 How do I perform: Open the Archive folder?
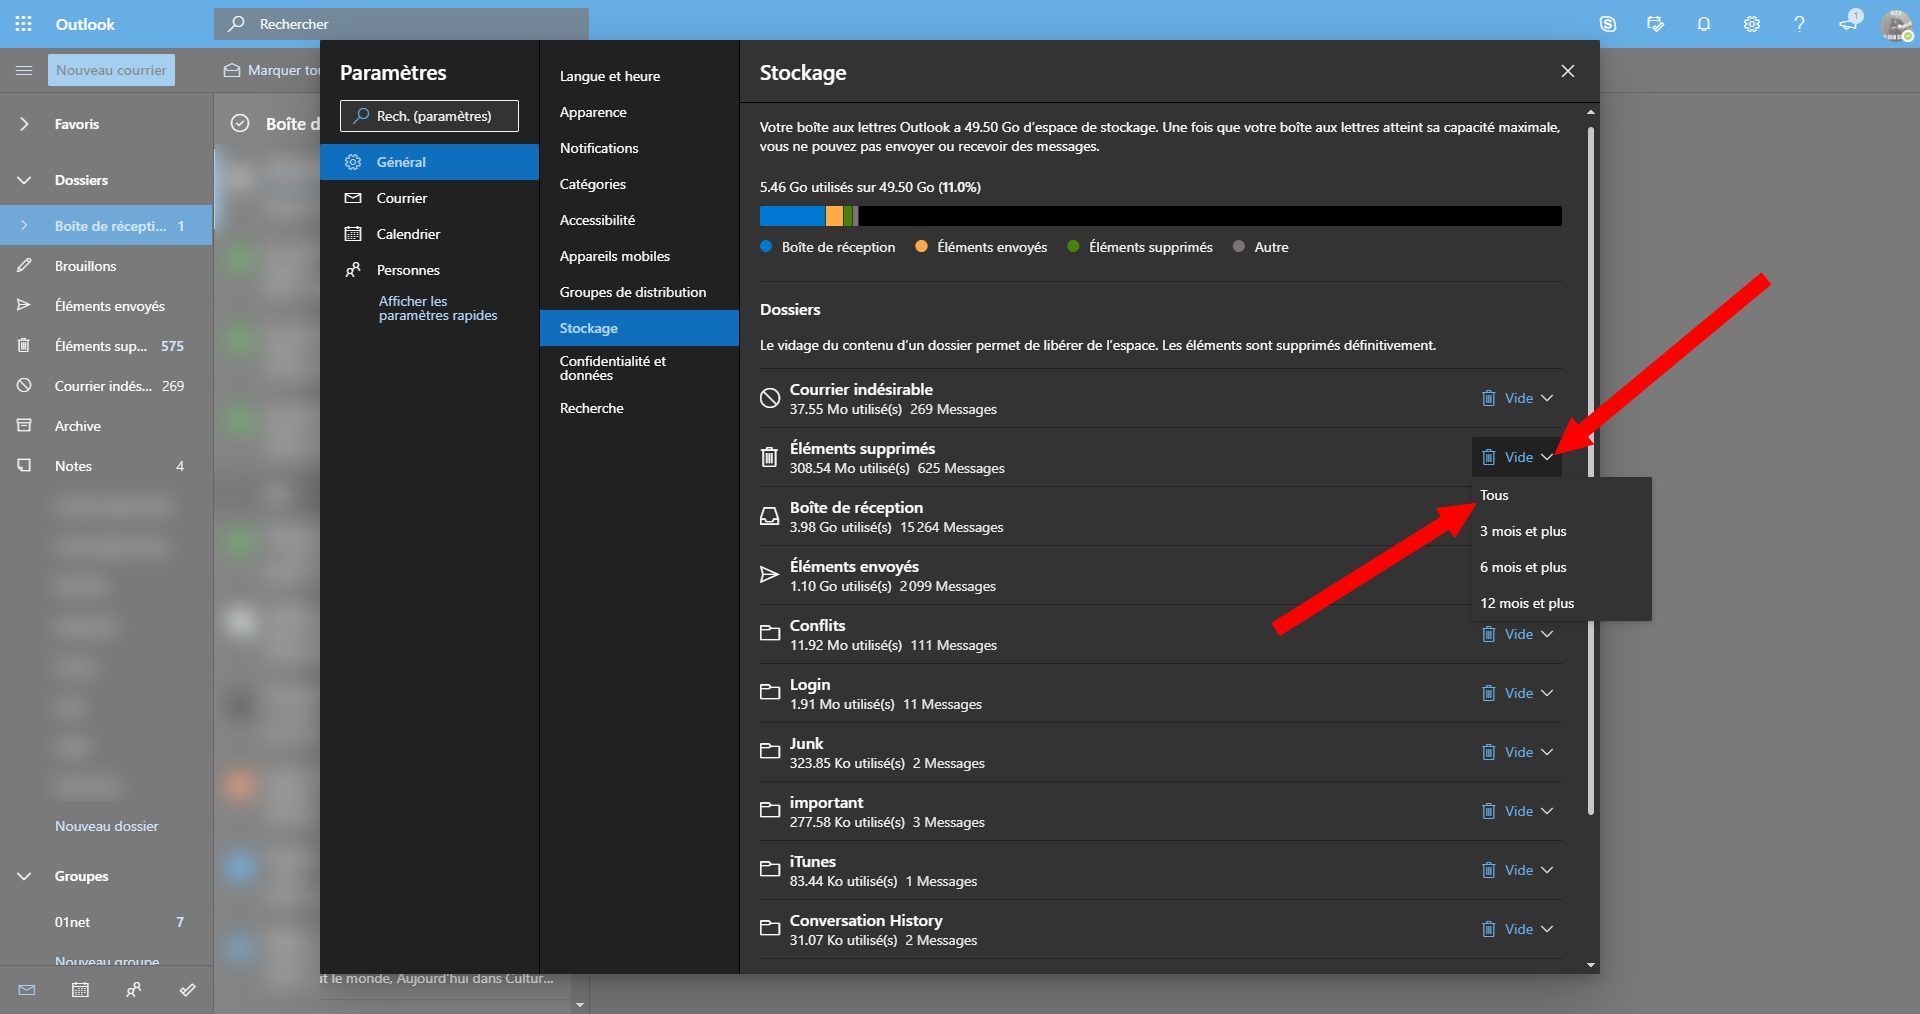point(106,426)
